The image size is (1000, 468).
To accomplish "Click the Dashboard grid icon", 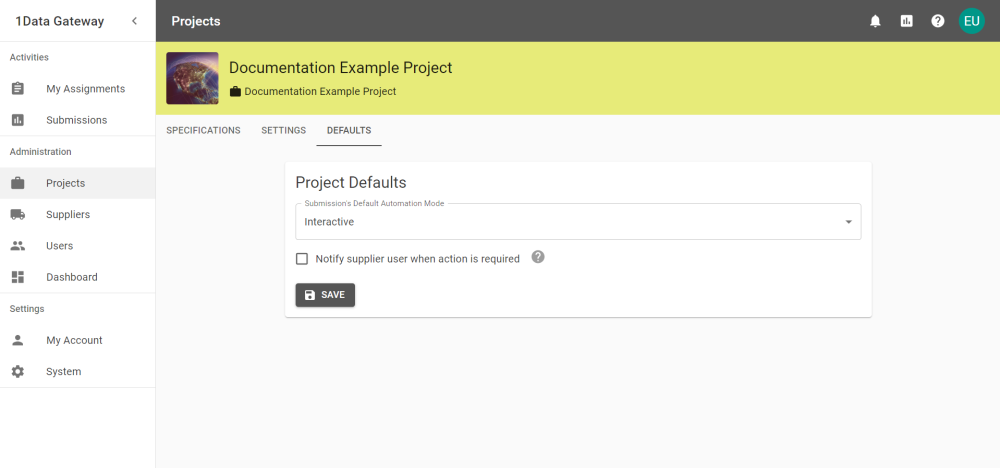I will (18, 277).
